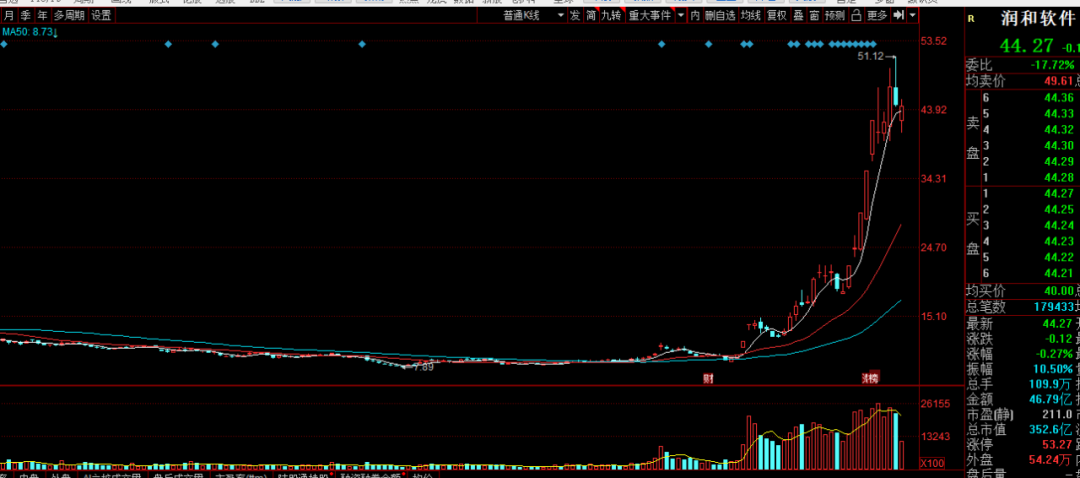Image resolution: width=1080 pixels, height=478 pixels.
Task: Click the 34.31 price axis label
Action: (935, 179)
